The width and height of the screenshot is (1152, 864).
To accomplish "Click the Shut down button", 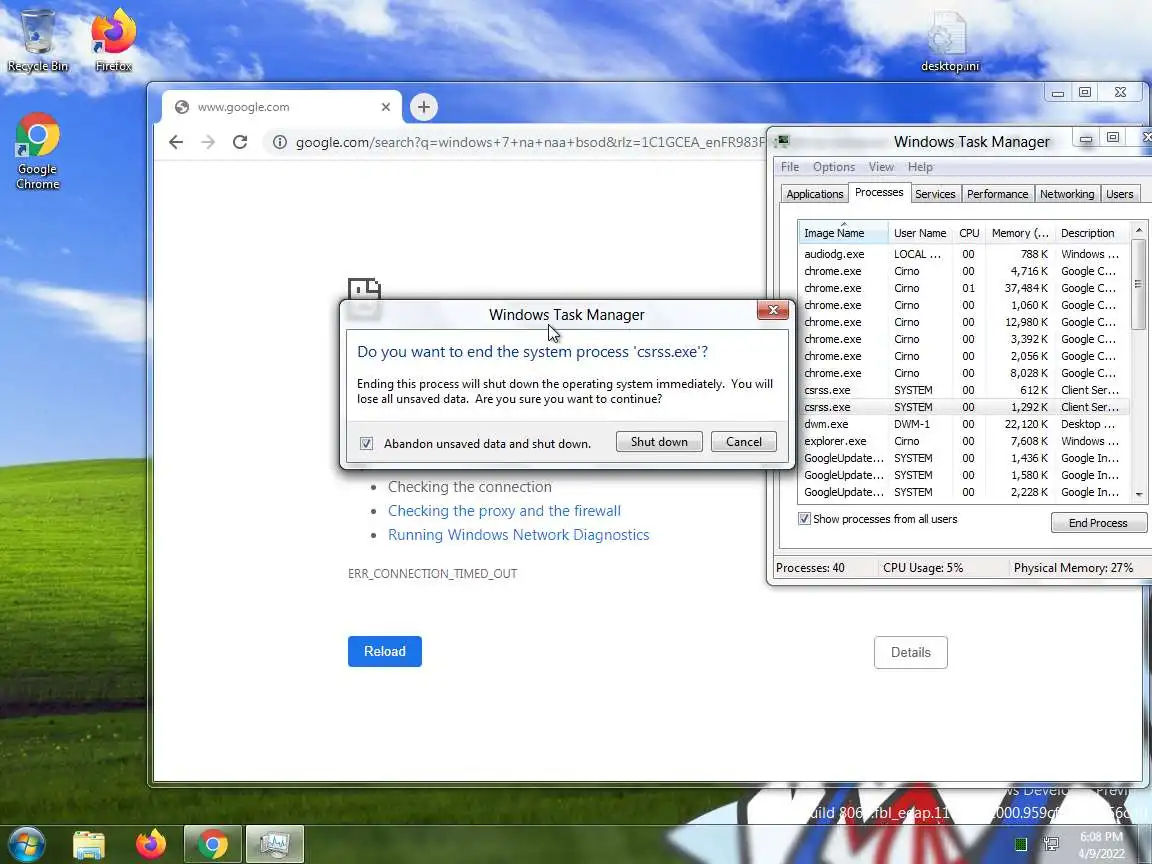I will tap(659, 442).
